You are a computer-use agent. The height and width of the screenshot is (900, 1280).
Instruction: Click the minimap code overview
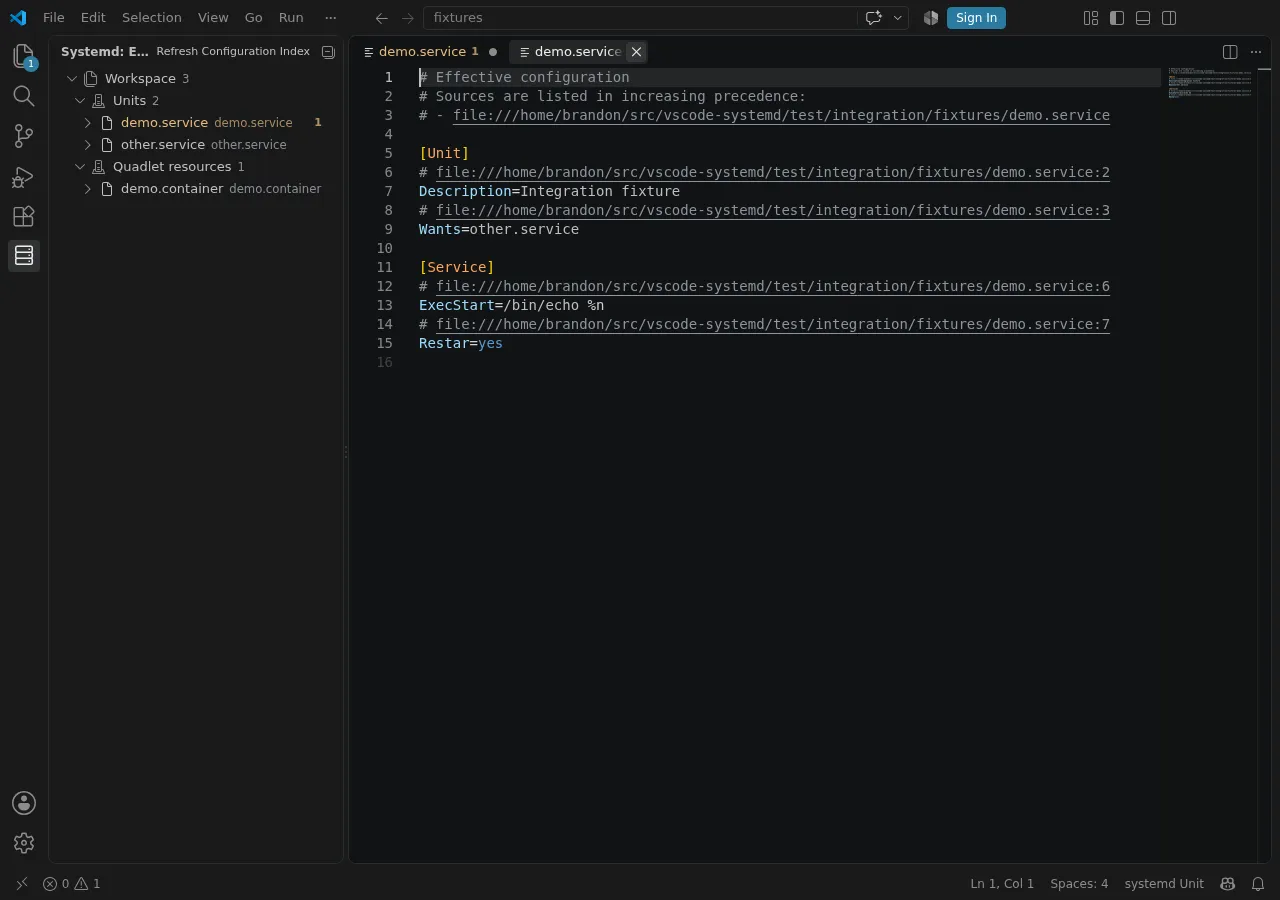tap(1210, 84)
